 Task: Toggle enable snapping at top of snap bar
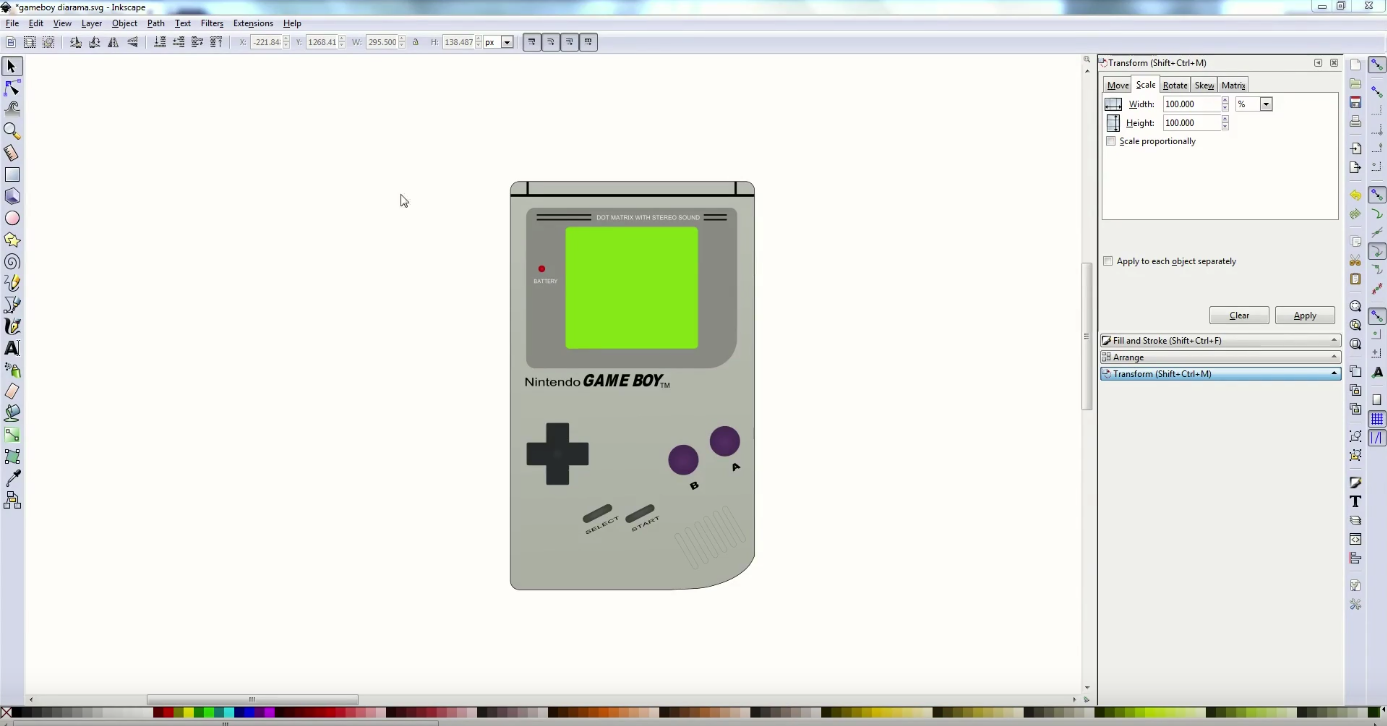click(x=1377, y=65)
